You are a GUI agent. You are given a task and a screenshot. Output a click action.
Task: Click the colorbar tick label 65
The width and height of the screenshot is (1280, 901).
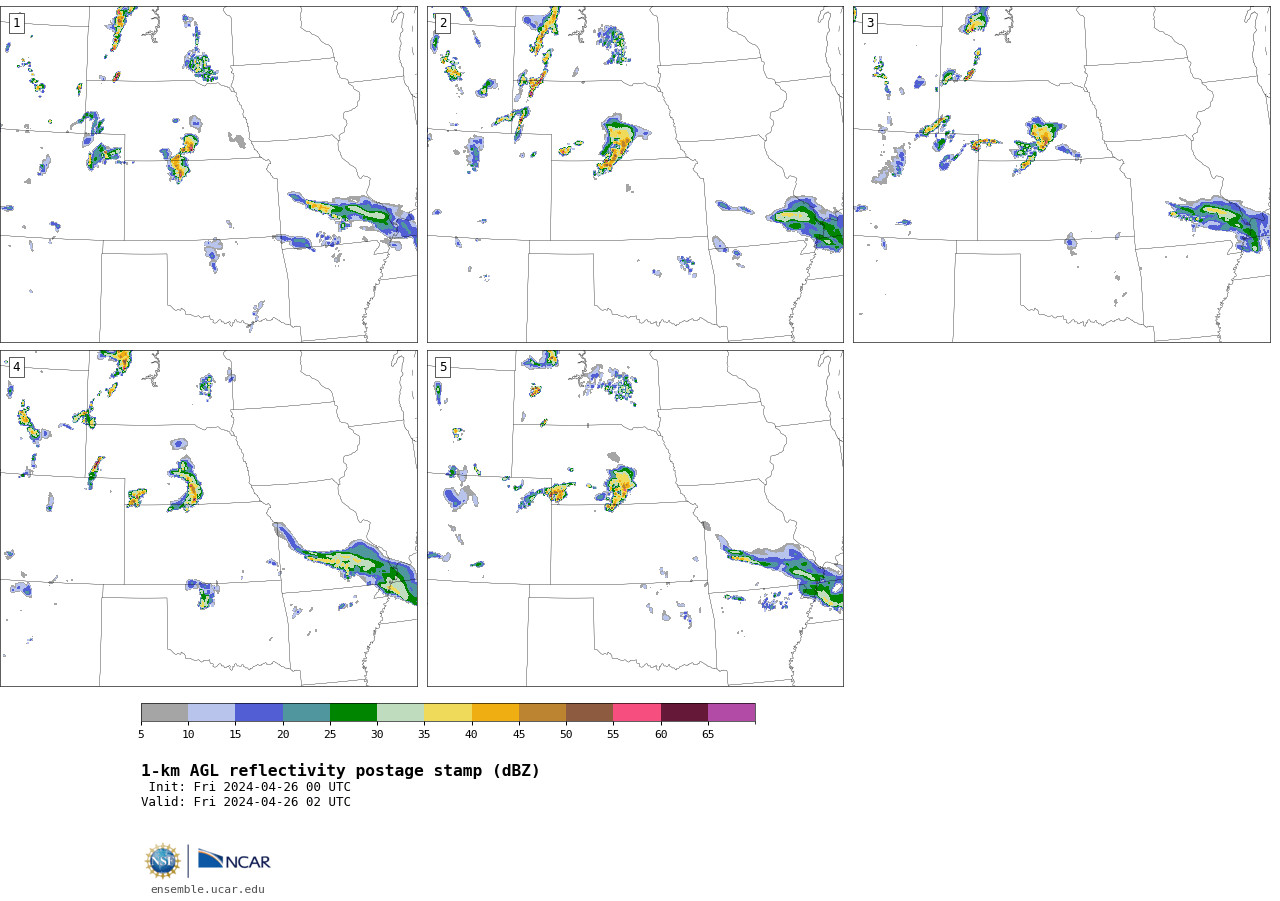click(x=708, y=735)
